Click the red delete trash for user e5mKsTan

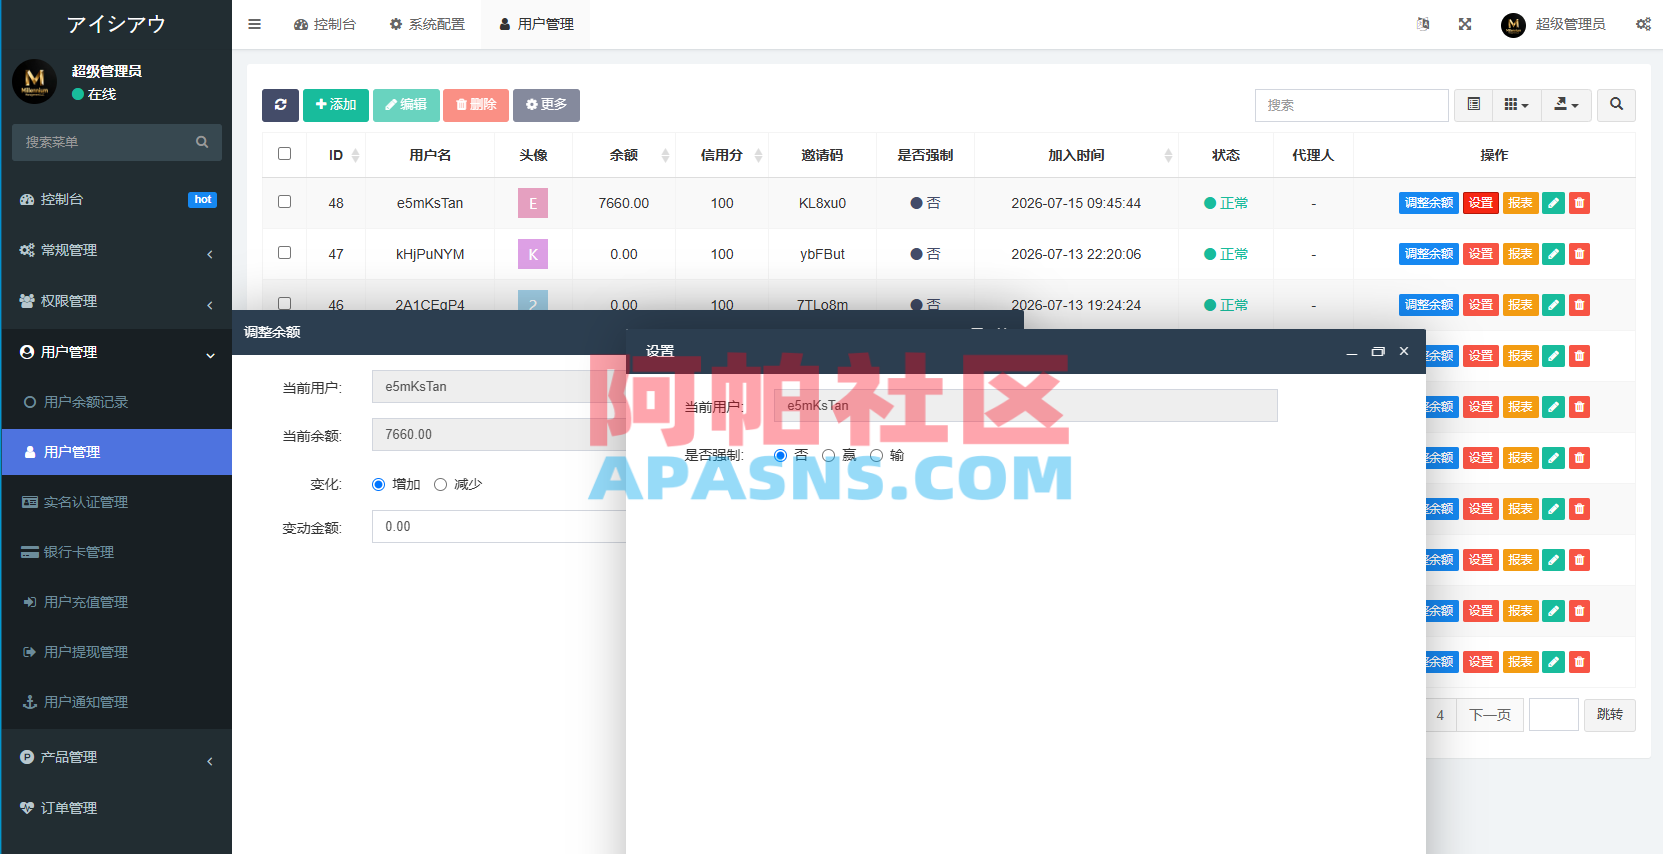[1579, 203]
